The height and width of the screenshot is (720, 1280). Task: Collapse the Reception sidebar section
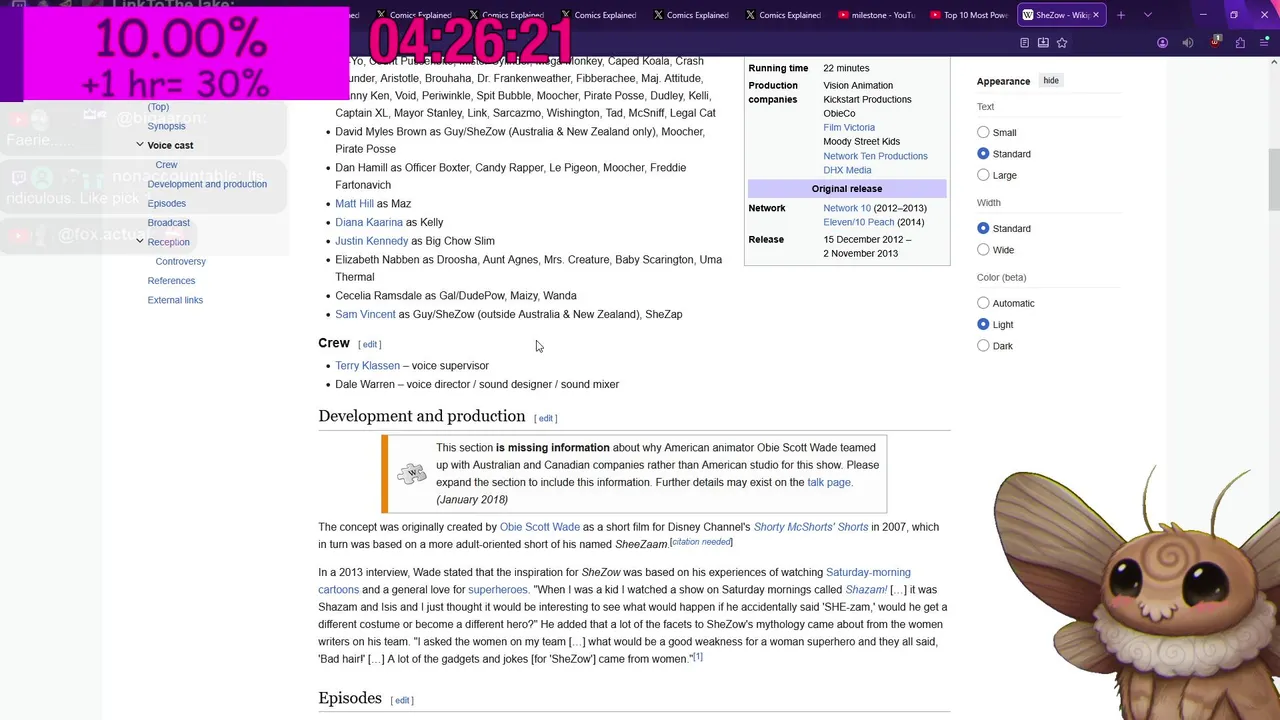click(x=140, y=241)
